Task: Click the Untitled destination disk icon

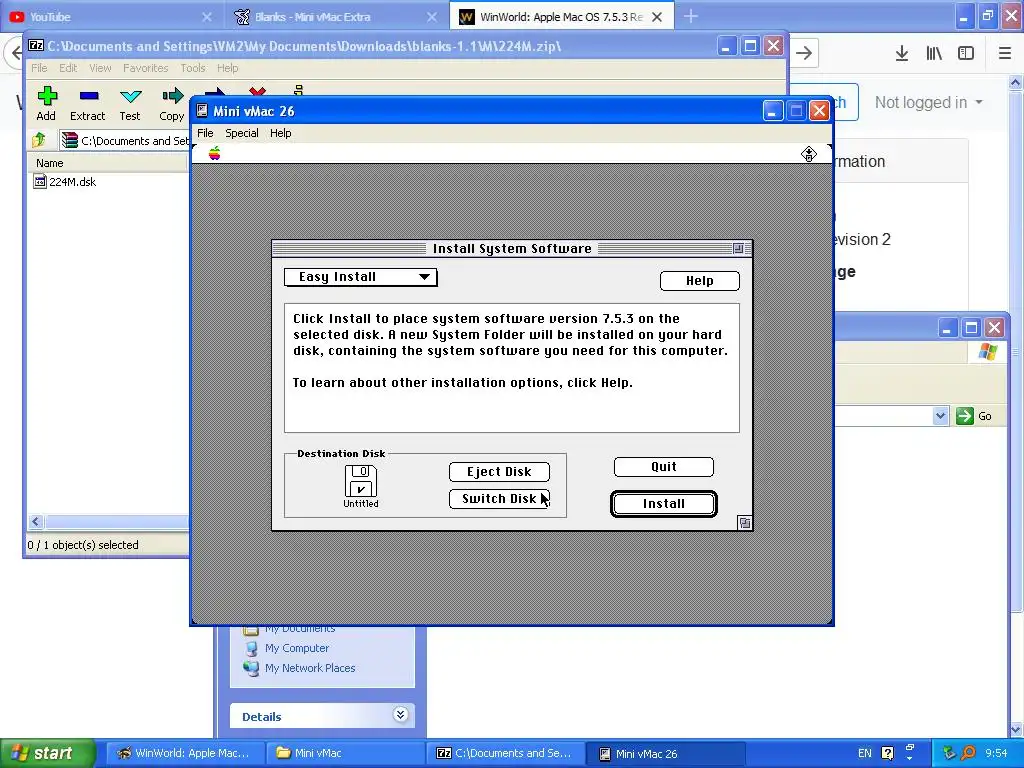Action: pyautogui.click(x=360, y=487)
